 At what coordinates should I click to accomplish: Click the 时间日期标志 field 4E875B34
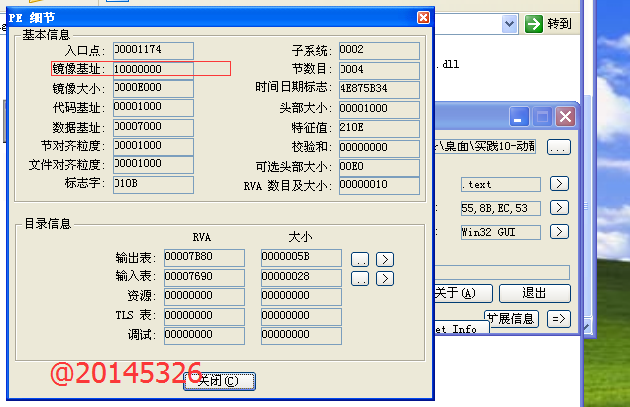378,88
